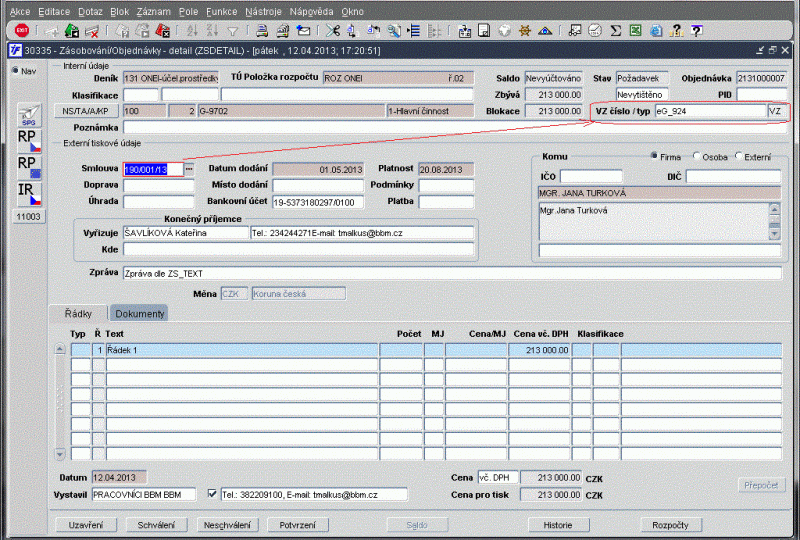Image resolution: width=800 pixels, height=540 pixels.
Task: Click the printer icon in toolbar
Action: click(x=260, y=30)
